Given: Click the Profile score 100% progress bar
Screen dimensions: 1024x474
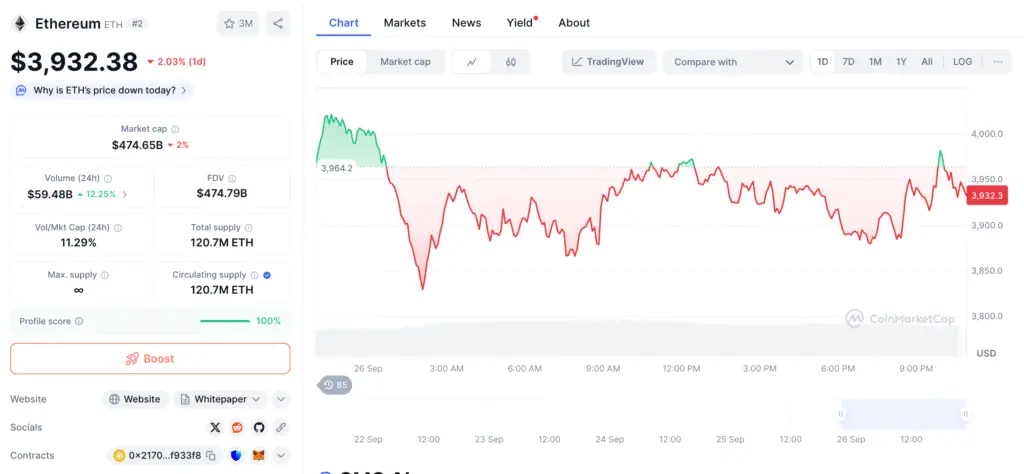Looking at the screenshot, I should click(x=225, y=321).
